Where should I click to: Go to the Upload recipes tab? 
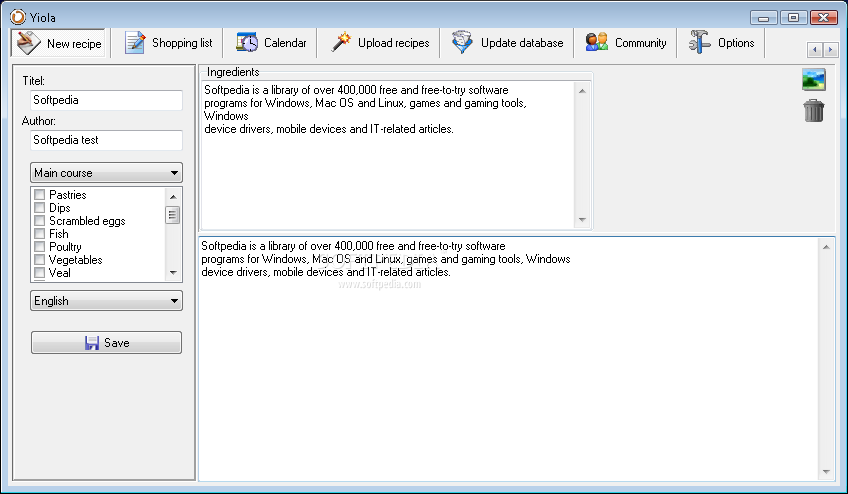point(380,43)
